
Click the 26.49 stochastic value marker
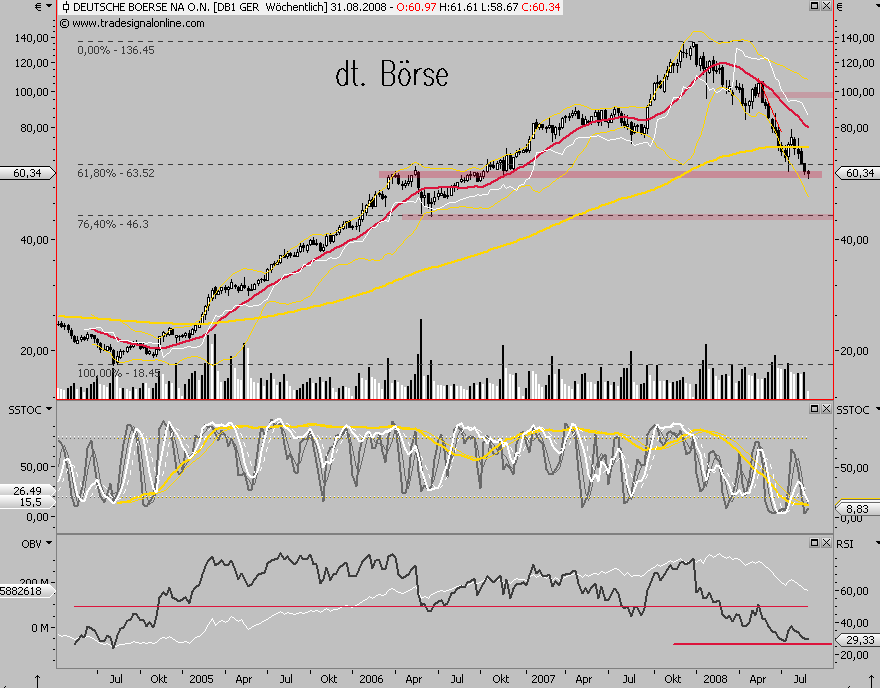[28, 491]
